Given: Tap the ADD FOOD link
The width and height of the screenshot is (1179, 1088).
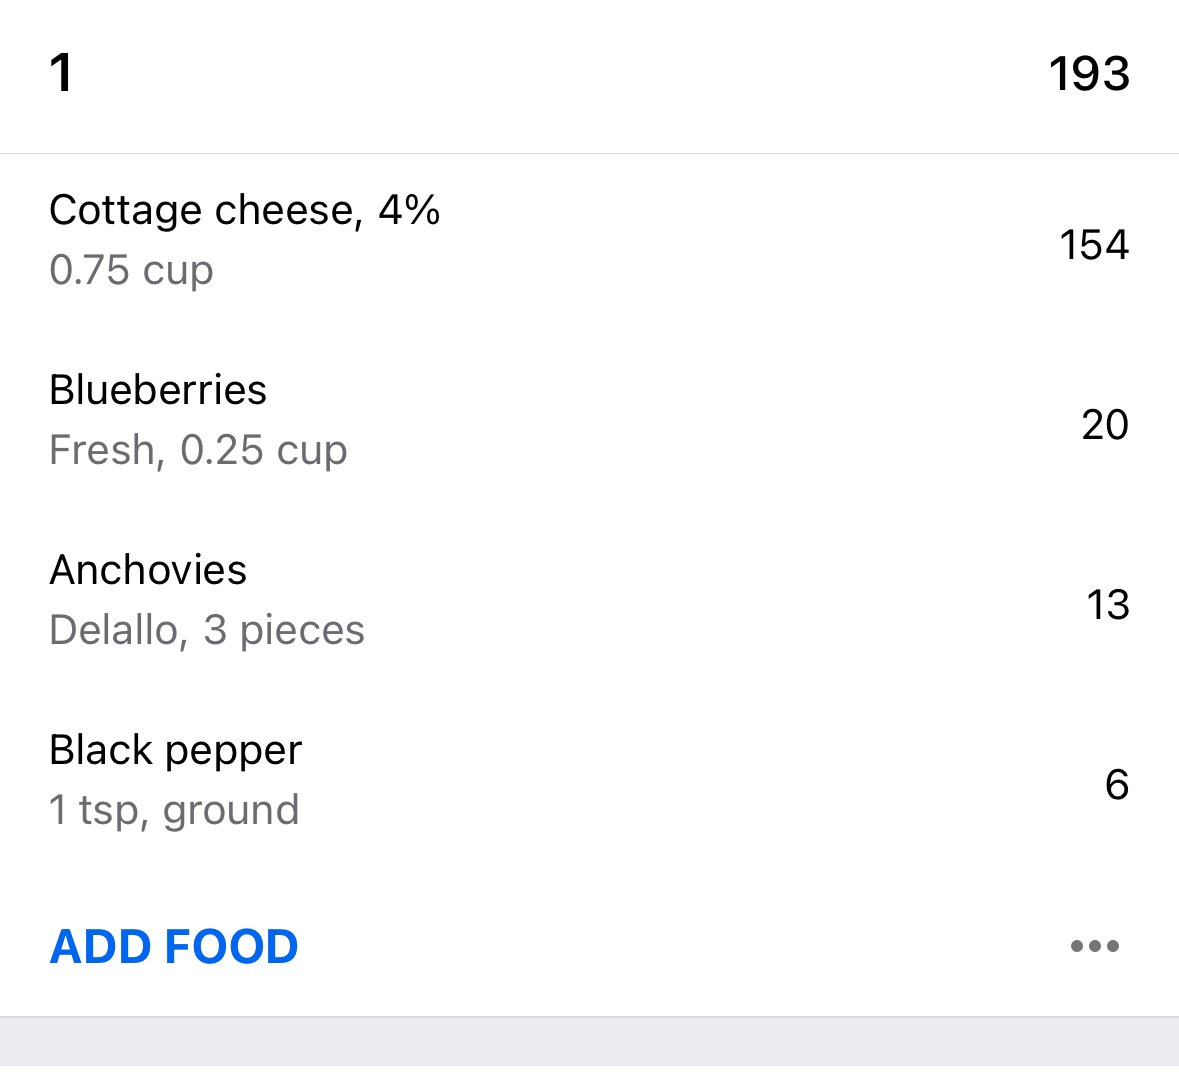Looking at the screenshot, I should pyautogui.click(x=174, y=946).
